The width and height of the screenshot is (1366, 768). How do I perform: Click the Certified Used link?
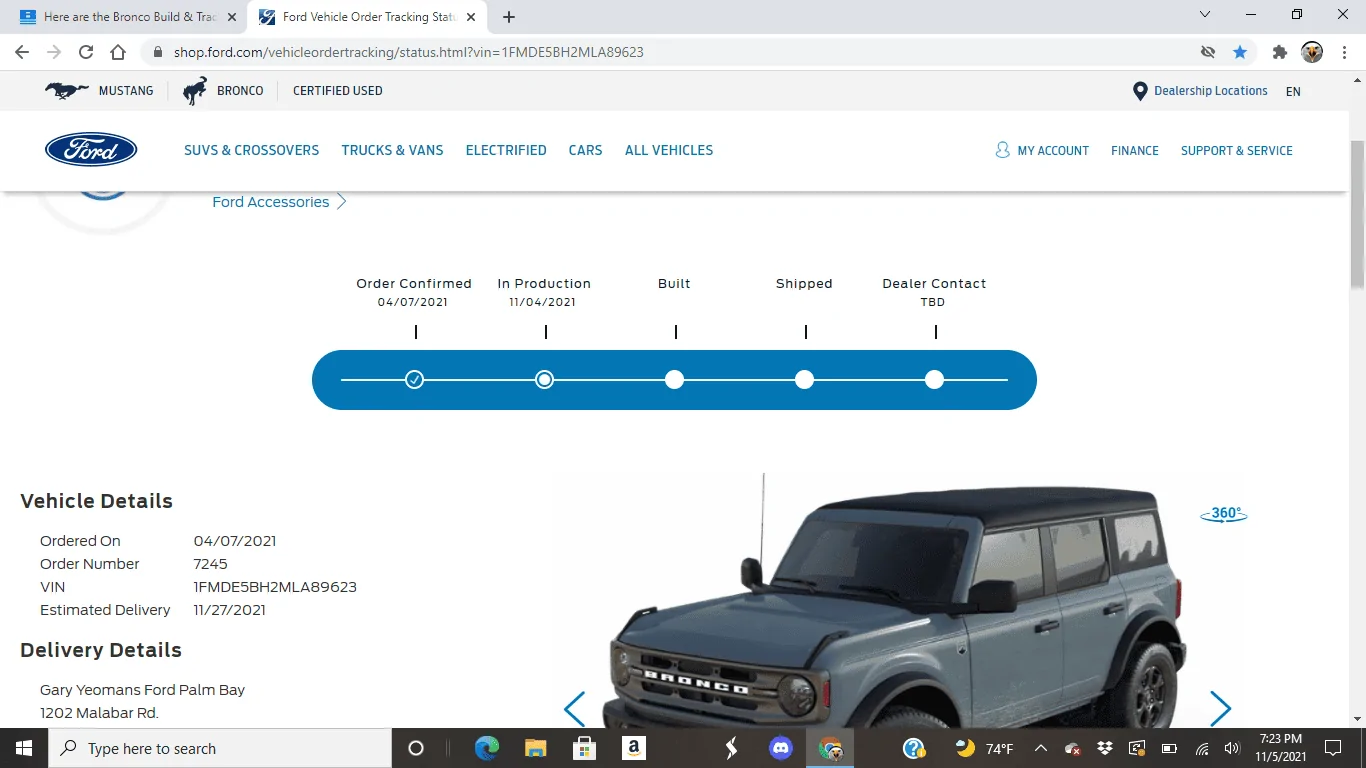337,90
